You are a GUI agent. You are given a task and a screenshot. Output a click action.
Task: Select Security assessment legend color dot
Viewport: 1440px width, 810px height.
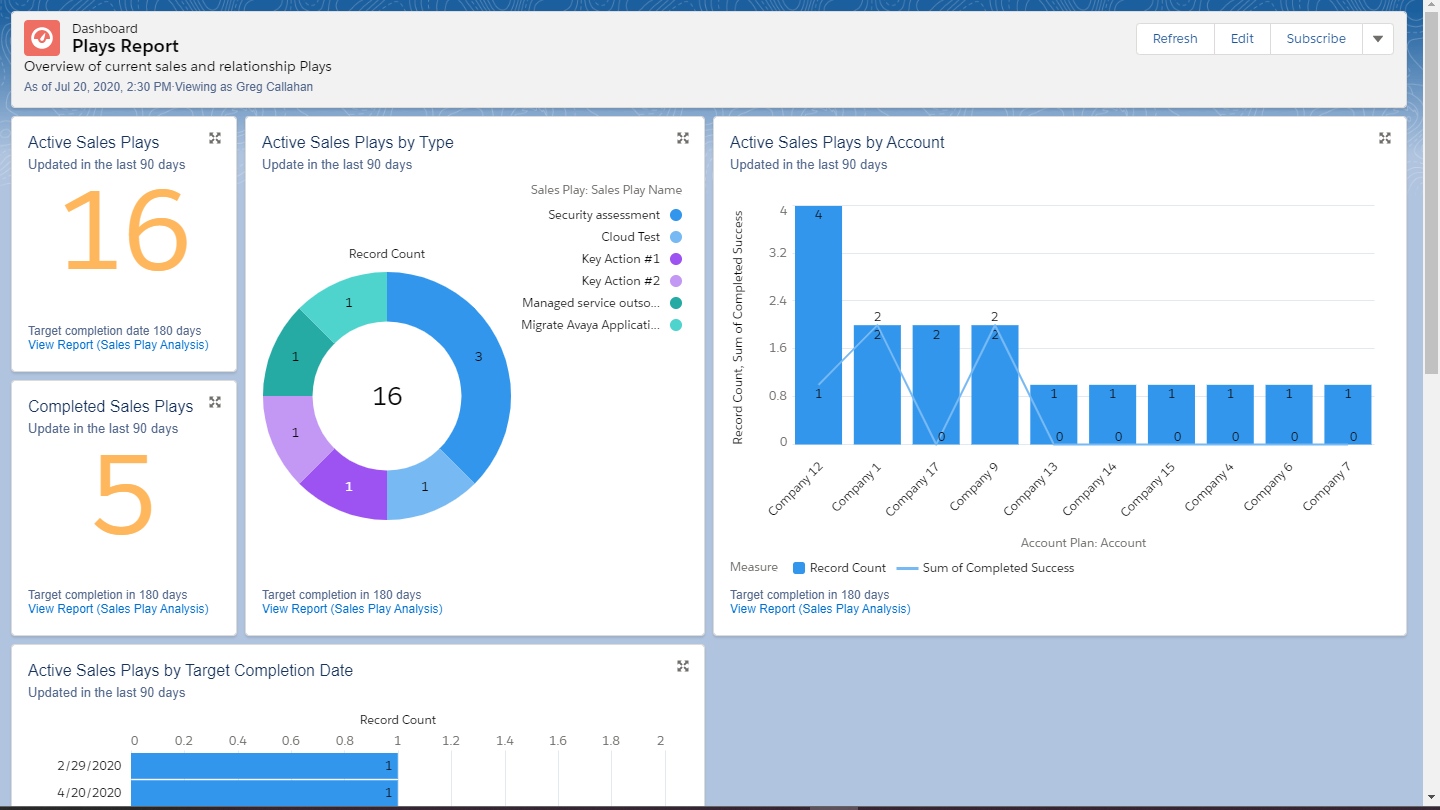coord(676,215)
